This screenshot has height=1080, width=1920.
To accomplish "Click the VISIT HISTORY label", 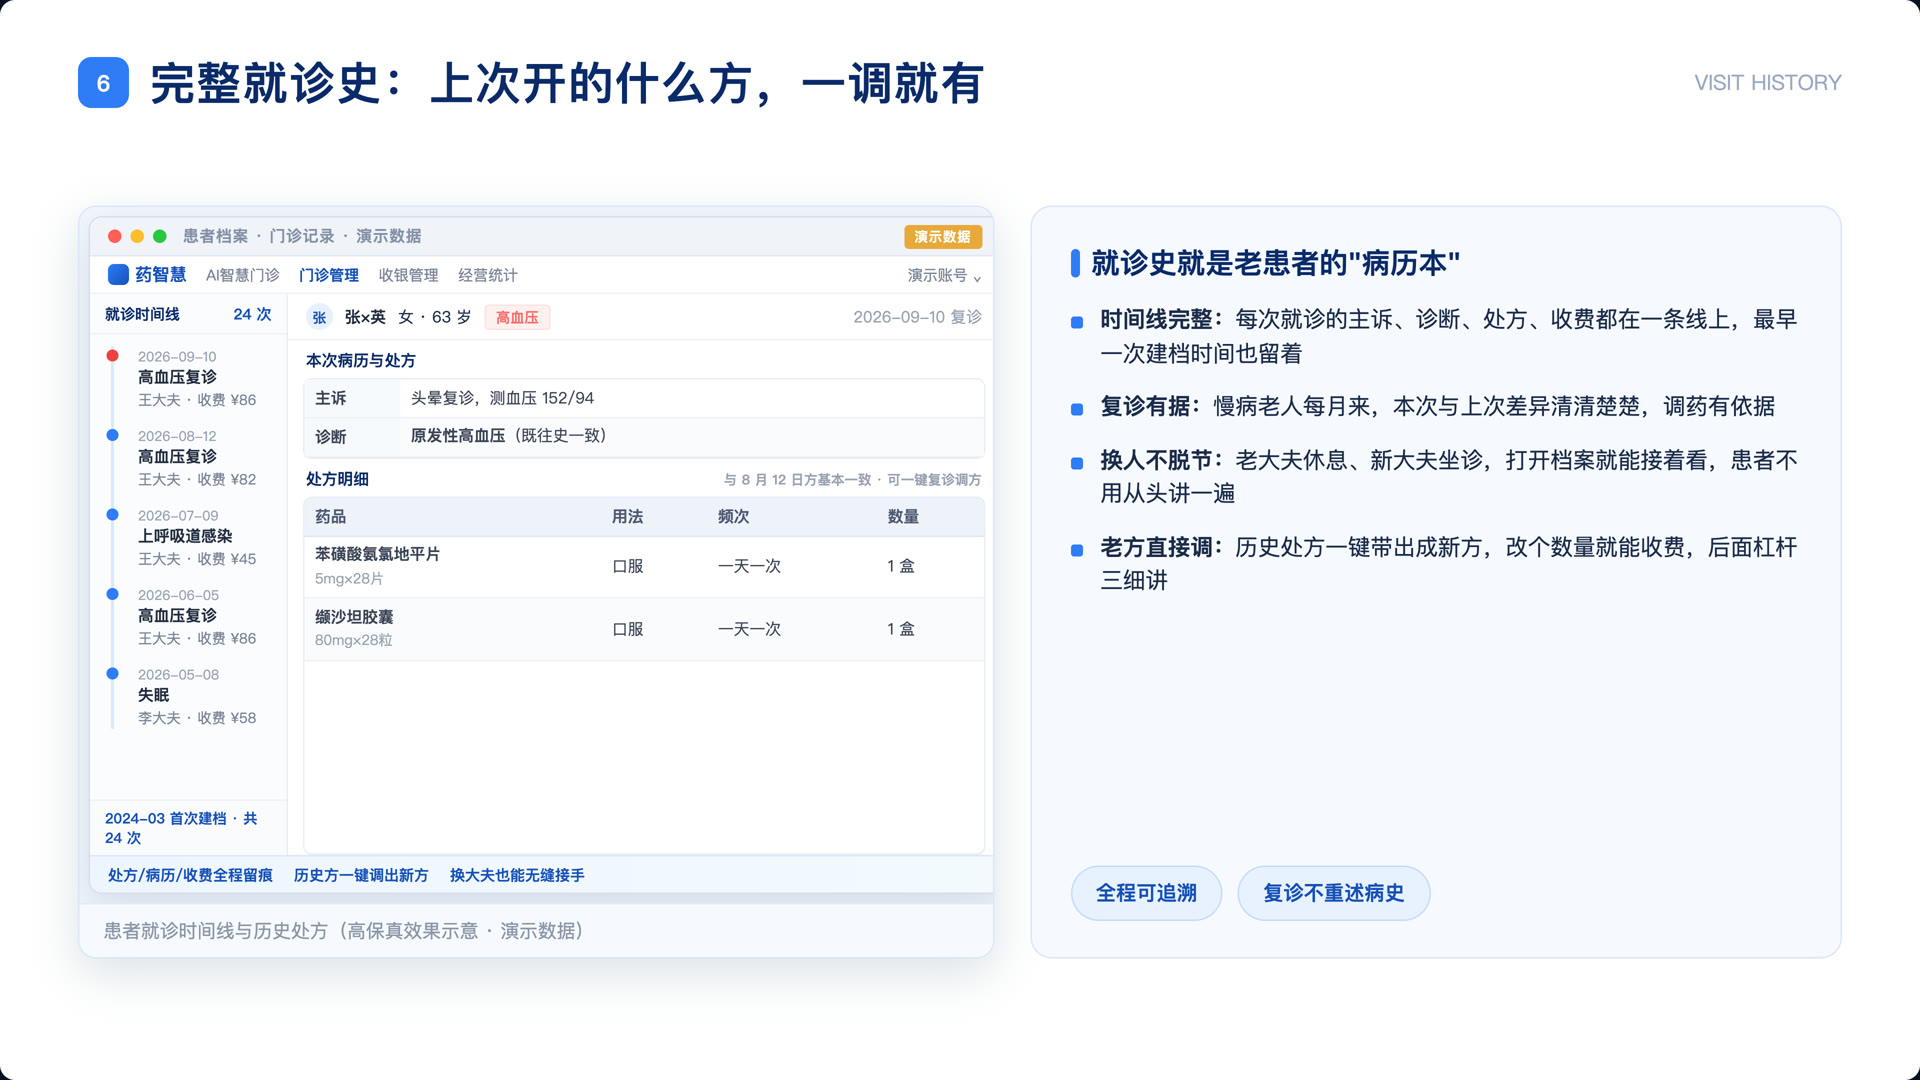I will coord(1767,83).
